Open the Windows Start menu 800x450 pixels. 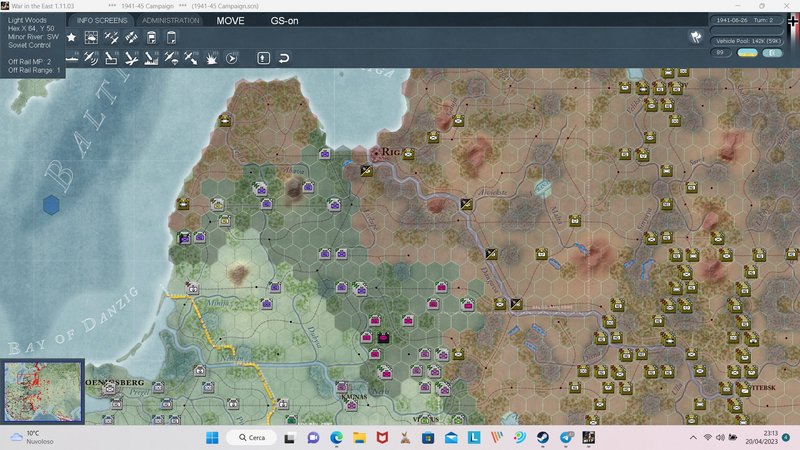point(212,438)
